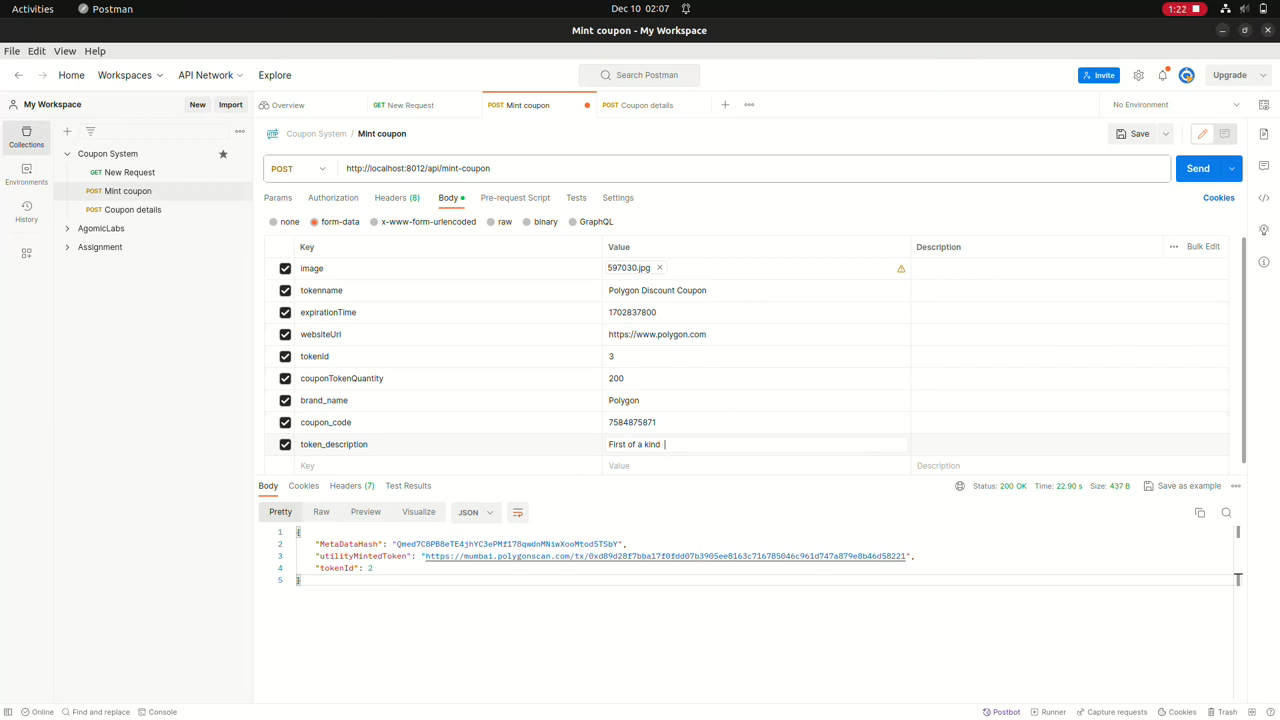Copy the response body
Image resolution: width=1280 pixels, height=720 pixels.
tap(1200, 513)
